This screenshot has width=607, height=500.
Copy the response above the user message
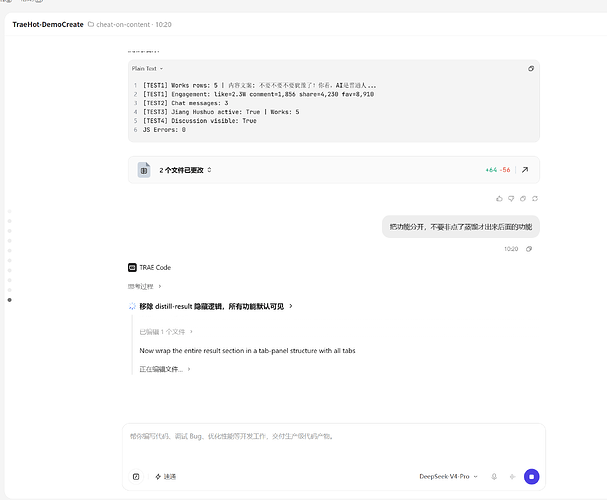[x=523, y=199]
